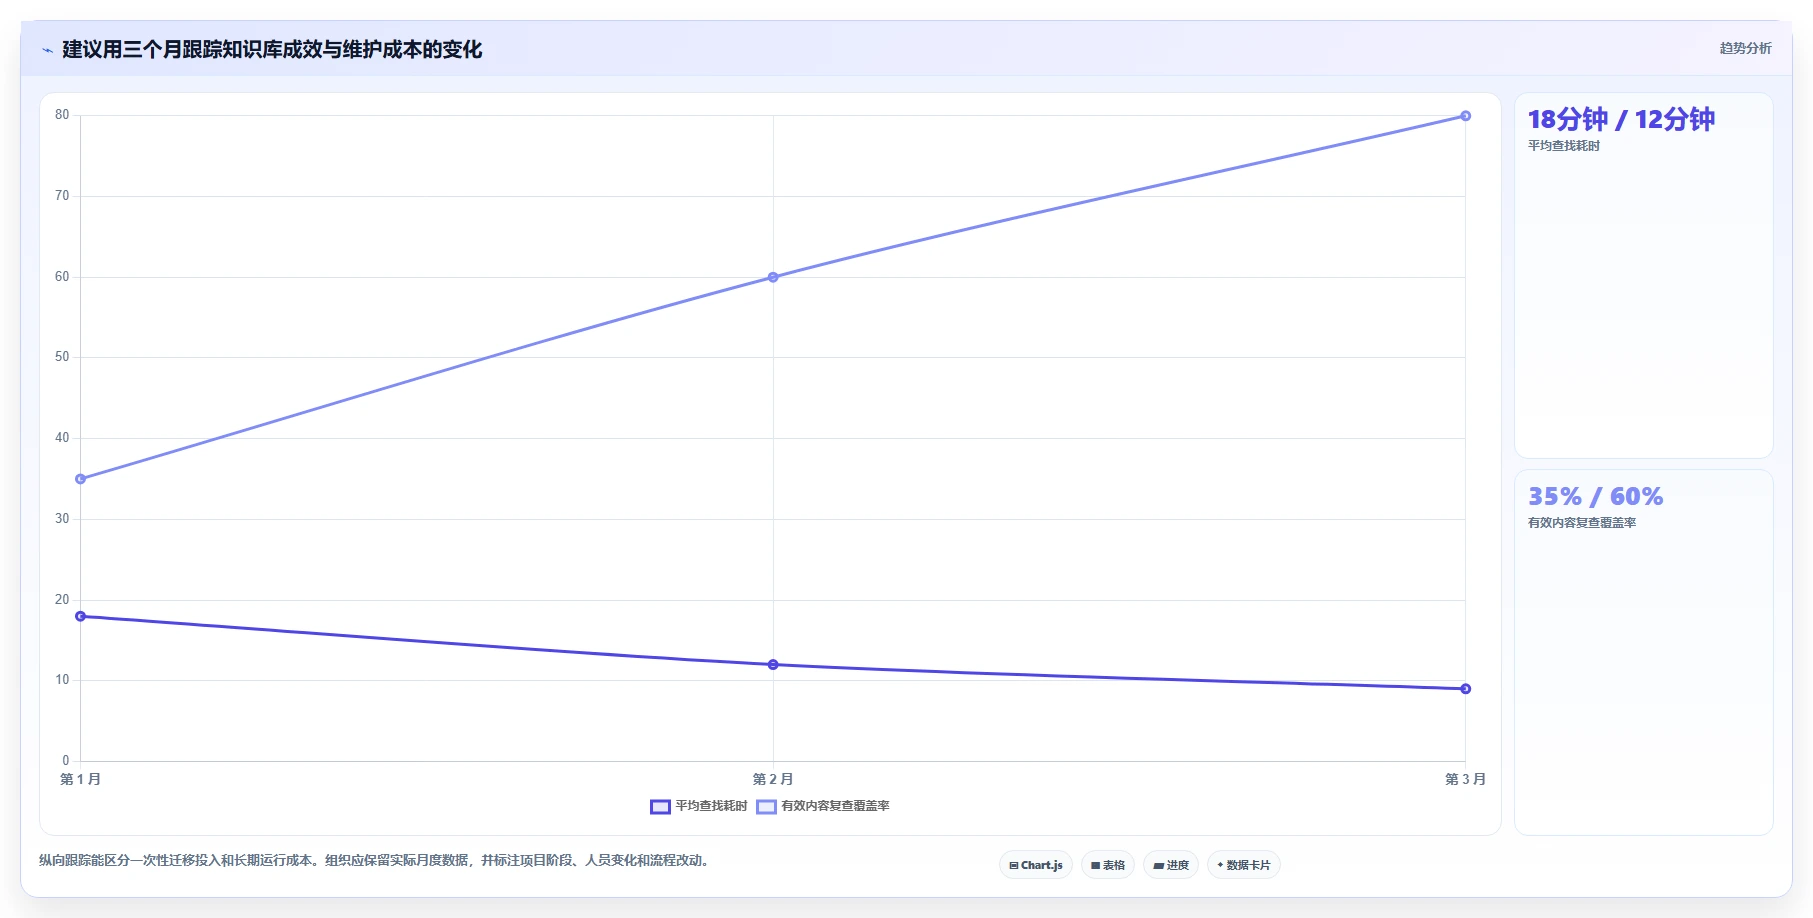The image size is (1813, 918).
Task: Click the 第1月 data point at 18
Action: (x=81, y=616)
